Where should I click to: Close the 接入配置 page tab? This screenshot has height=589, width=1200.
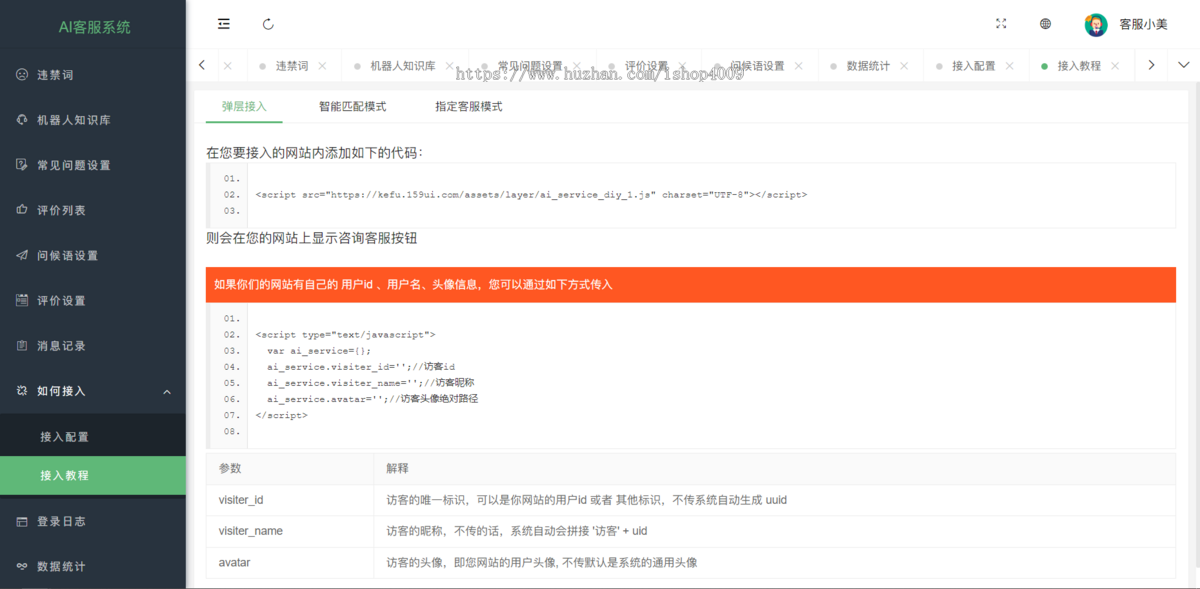(1010, 66)
